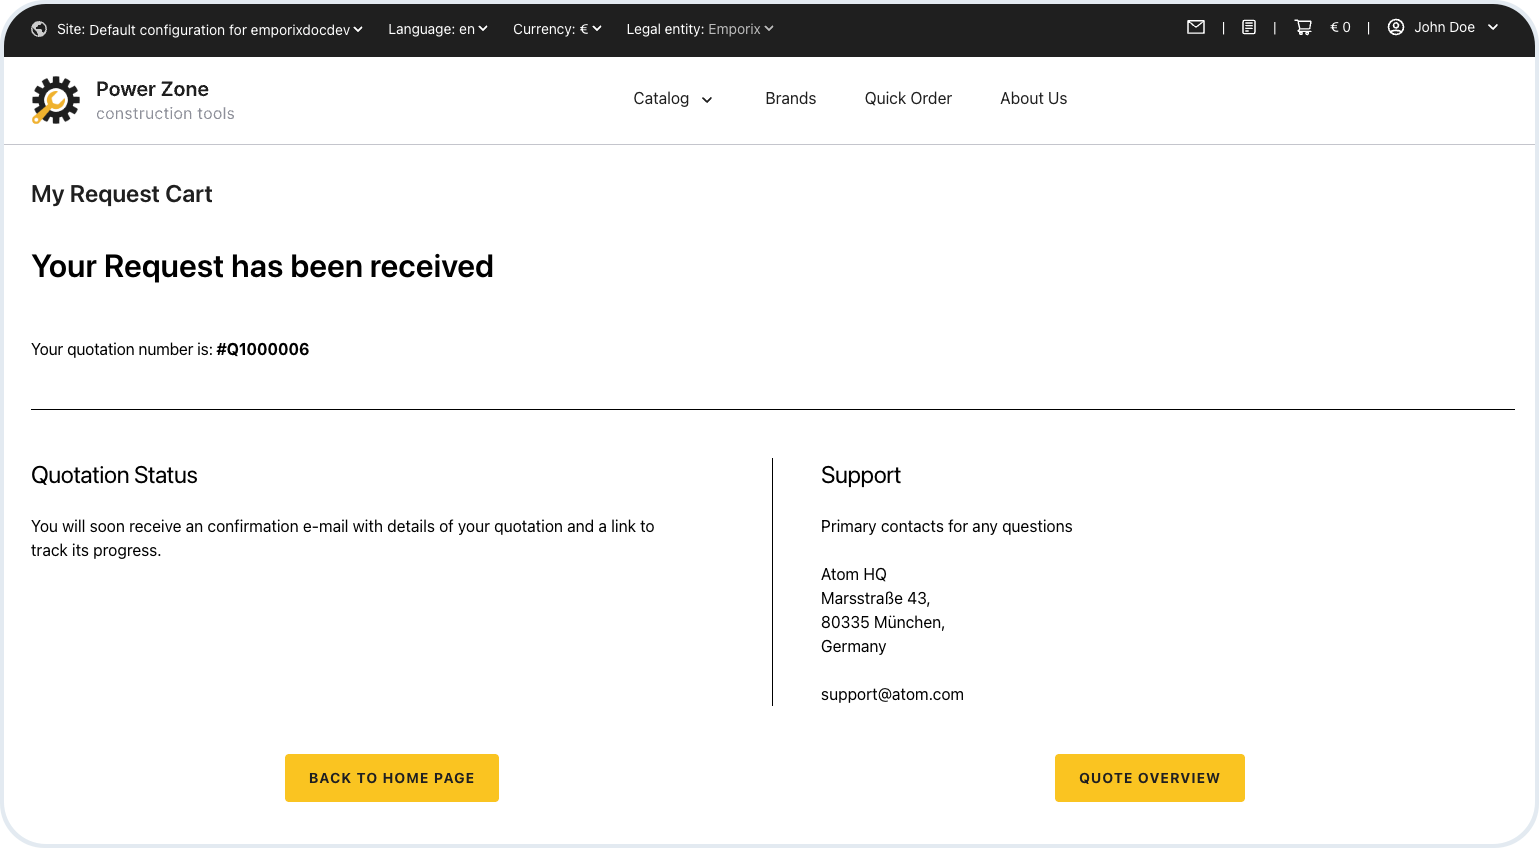The height and width of the screenshot is (848, 1539).
Task: Expand the Catalog menu chevron
Action: (x=707, y=100)
